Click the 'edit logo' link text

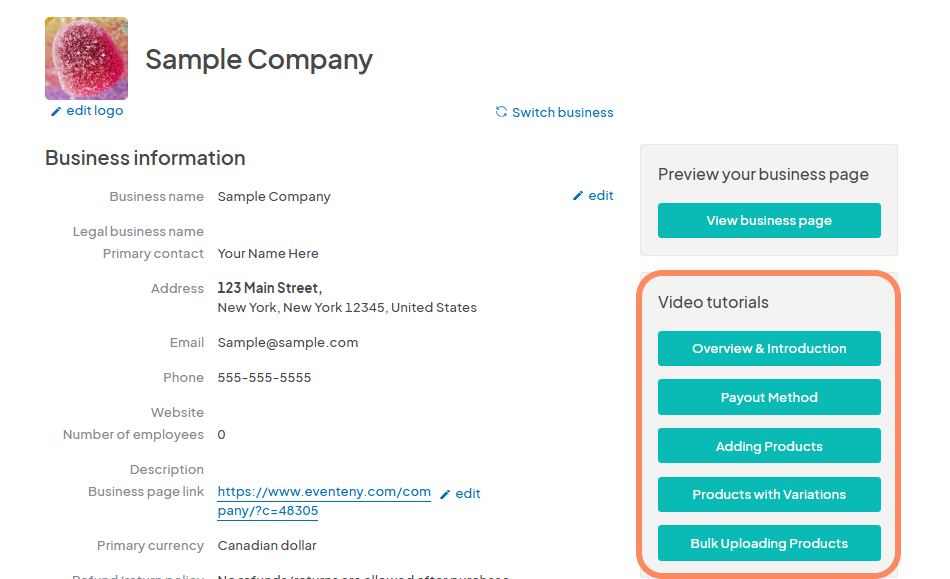point(95,111)
